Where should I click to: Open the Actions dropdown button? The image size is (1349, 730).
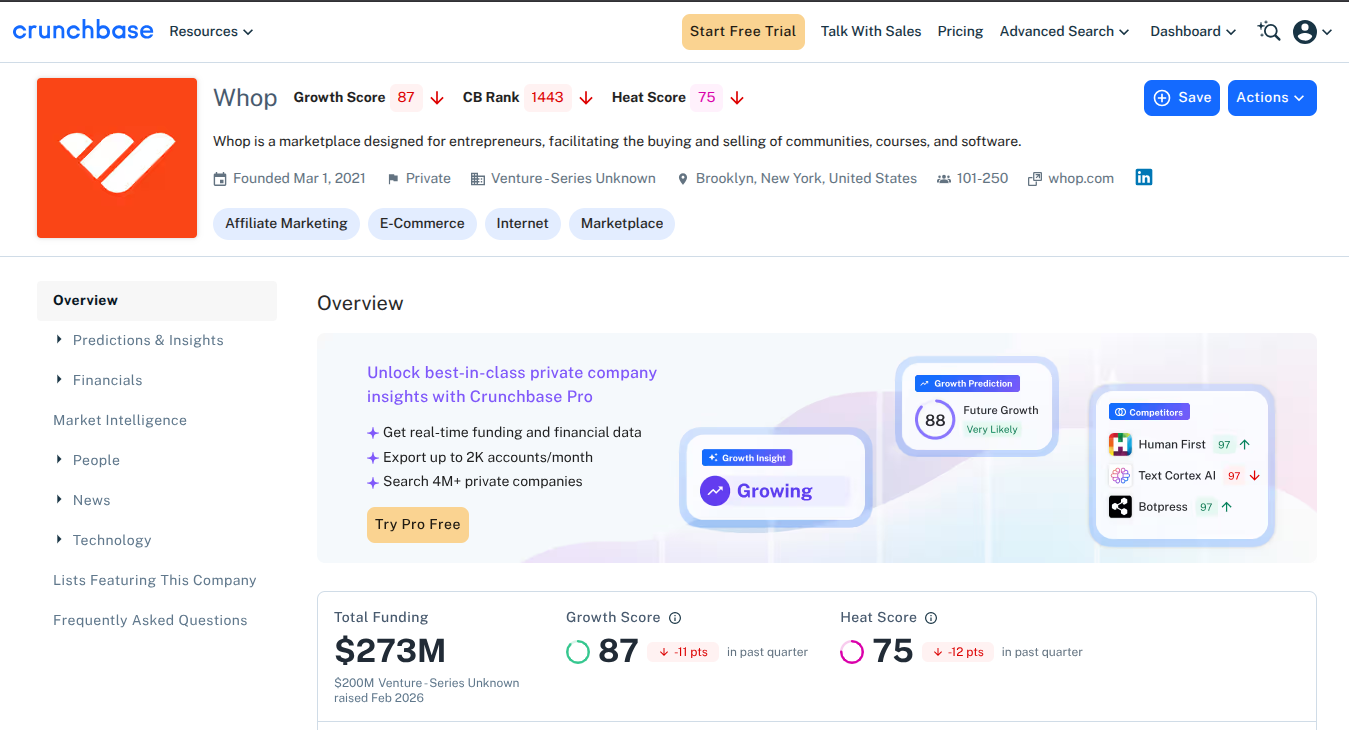(x=1272, y=98)
